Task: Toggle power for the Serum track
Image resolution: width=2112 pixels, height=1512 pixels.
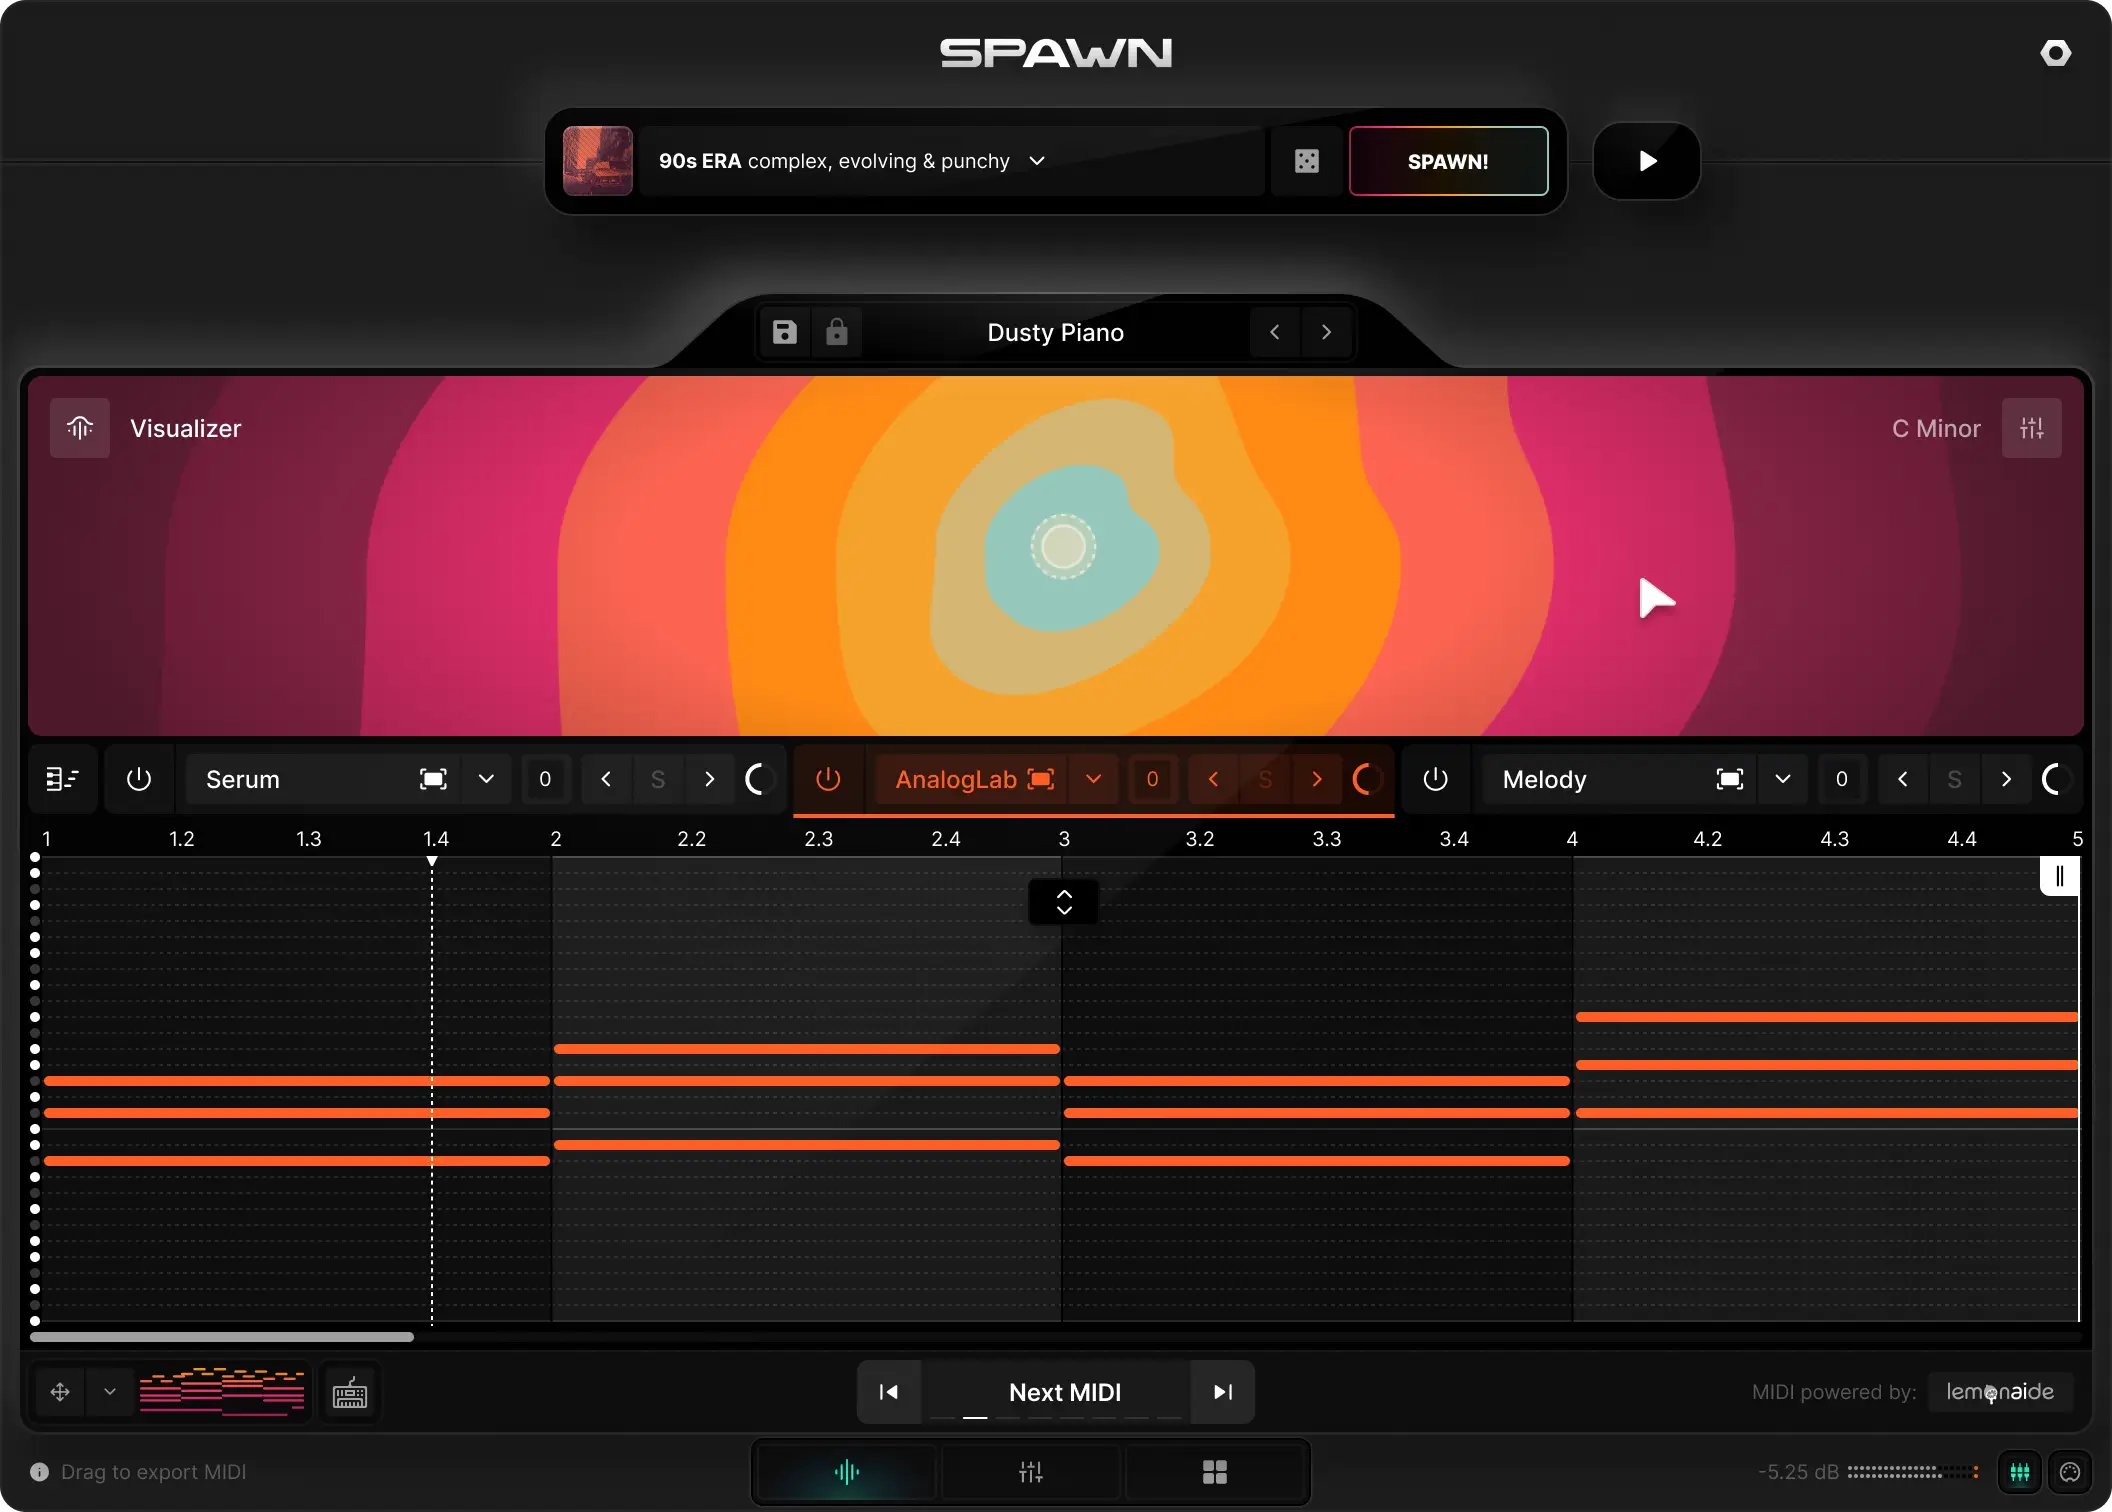Action: point(139,779)
